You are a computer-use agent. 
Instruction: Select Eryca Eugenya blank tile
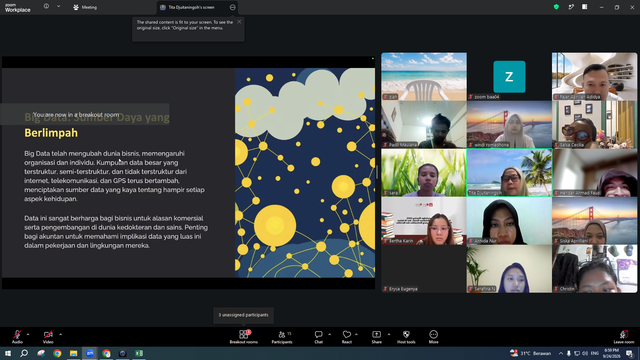coord(424,269)
